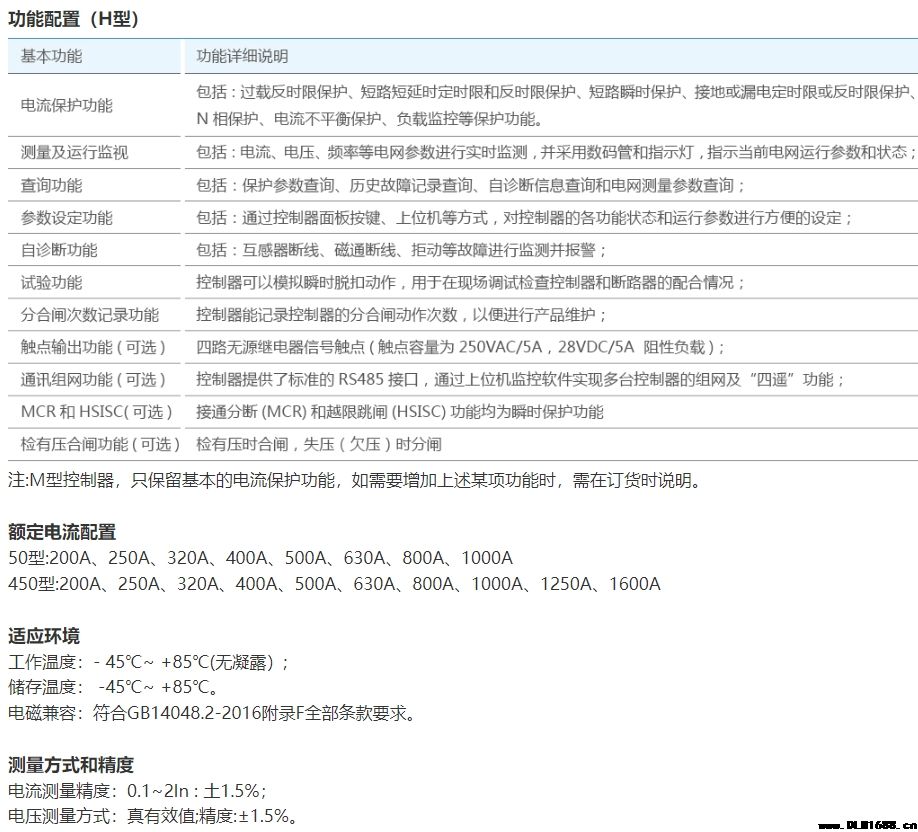Click the text '四路无源继电器信号触点'
The image size is (918, 832).
coord(461,347)
